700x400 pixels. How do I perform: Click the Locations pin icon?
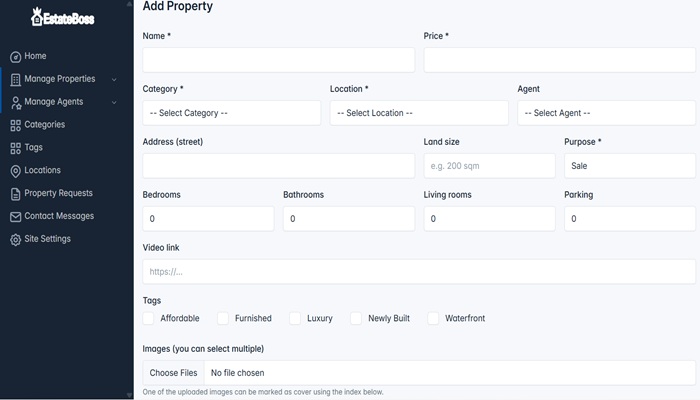(x=16, y=171)
